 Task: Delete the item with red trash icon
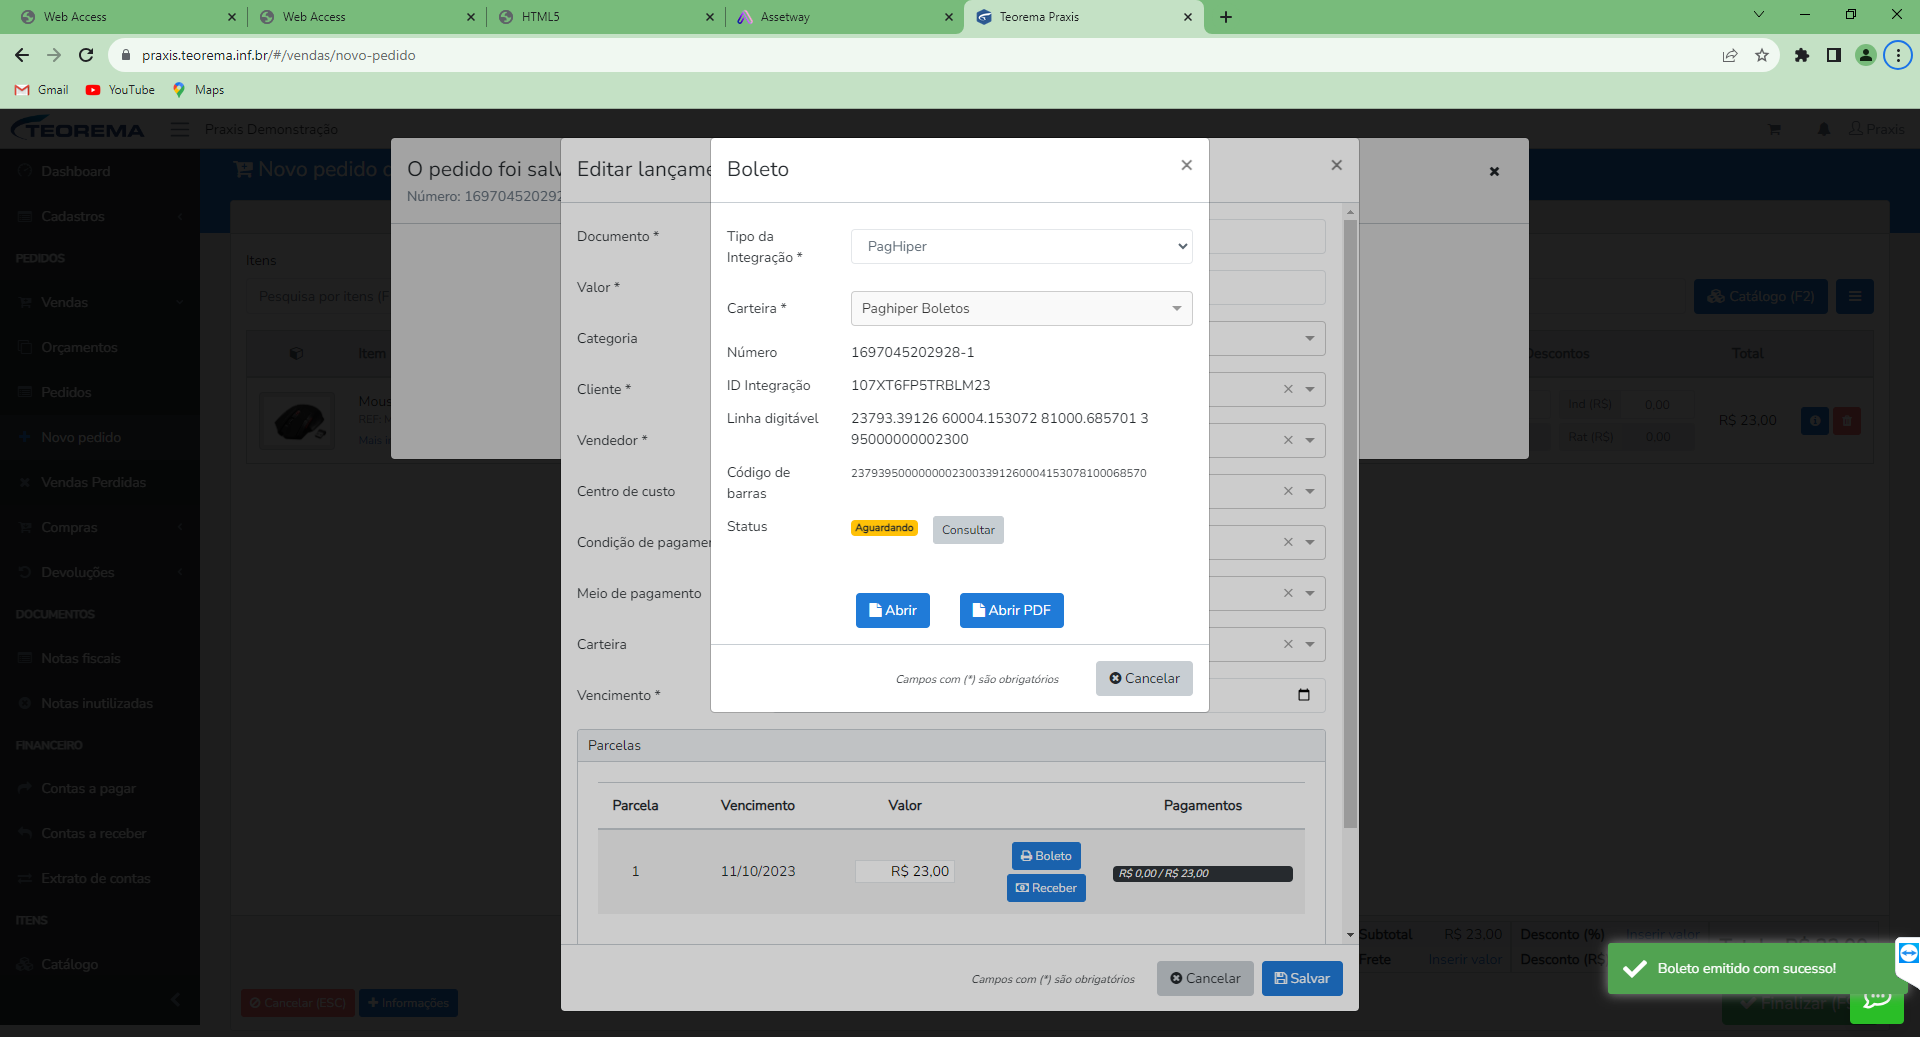(1847, 421)
